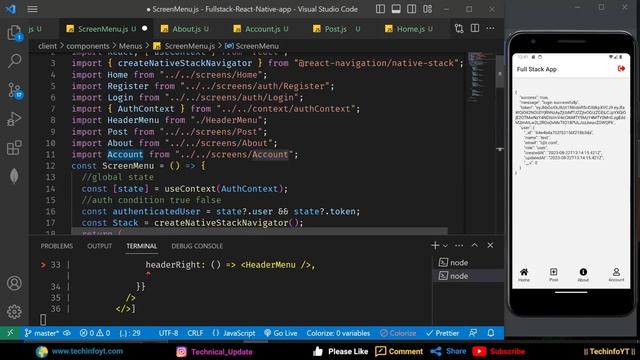Change the CRLF end of line sequence
This screenshot has width=640, height=360.
tap(195, 333)
